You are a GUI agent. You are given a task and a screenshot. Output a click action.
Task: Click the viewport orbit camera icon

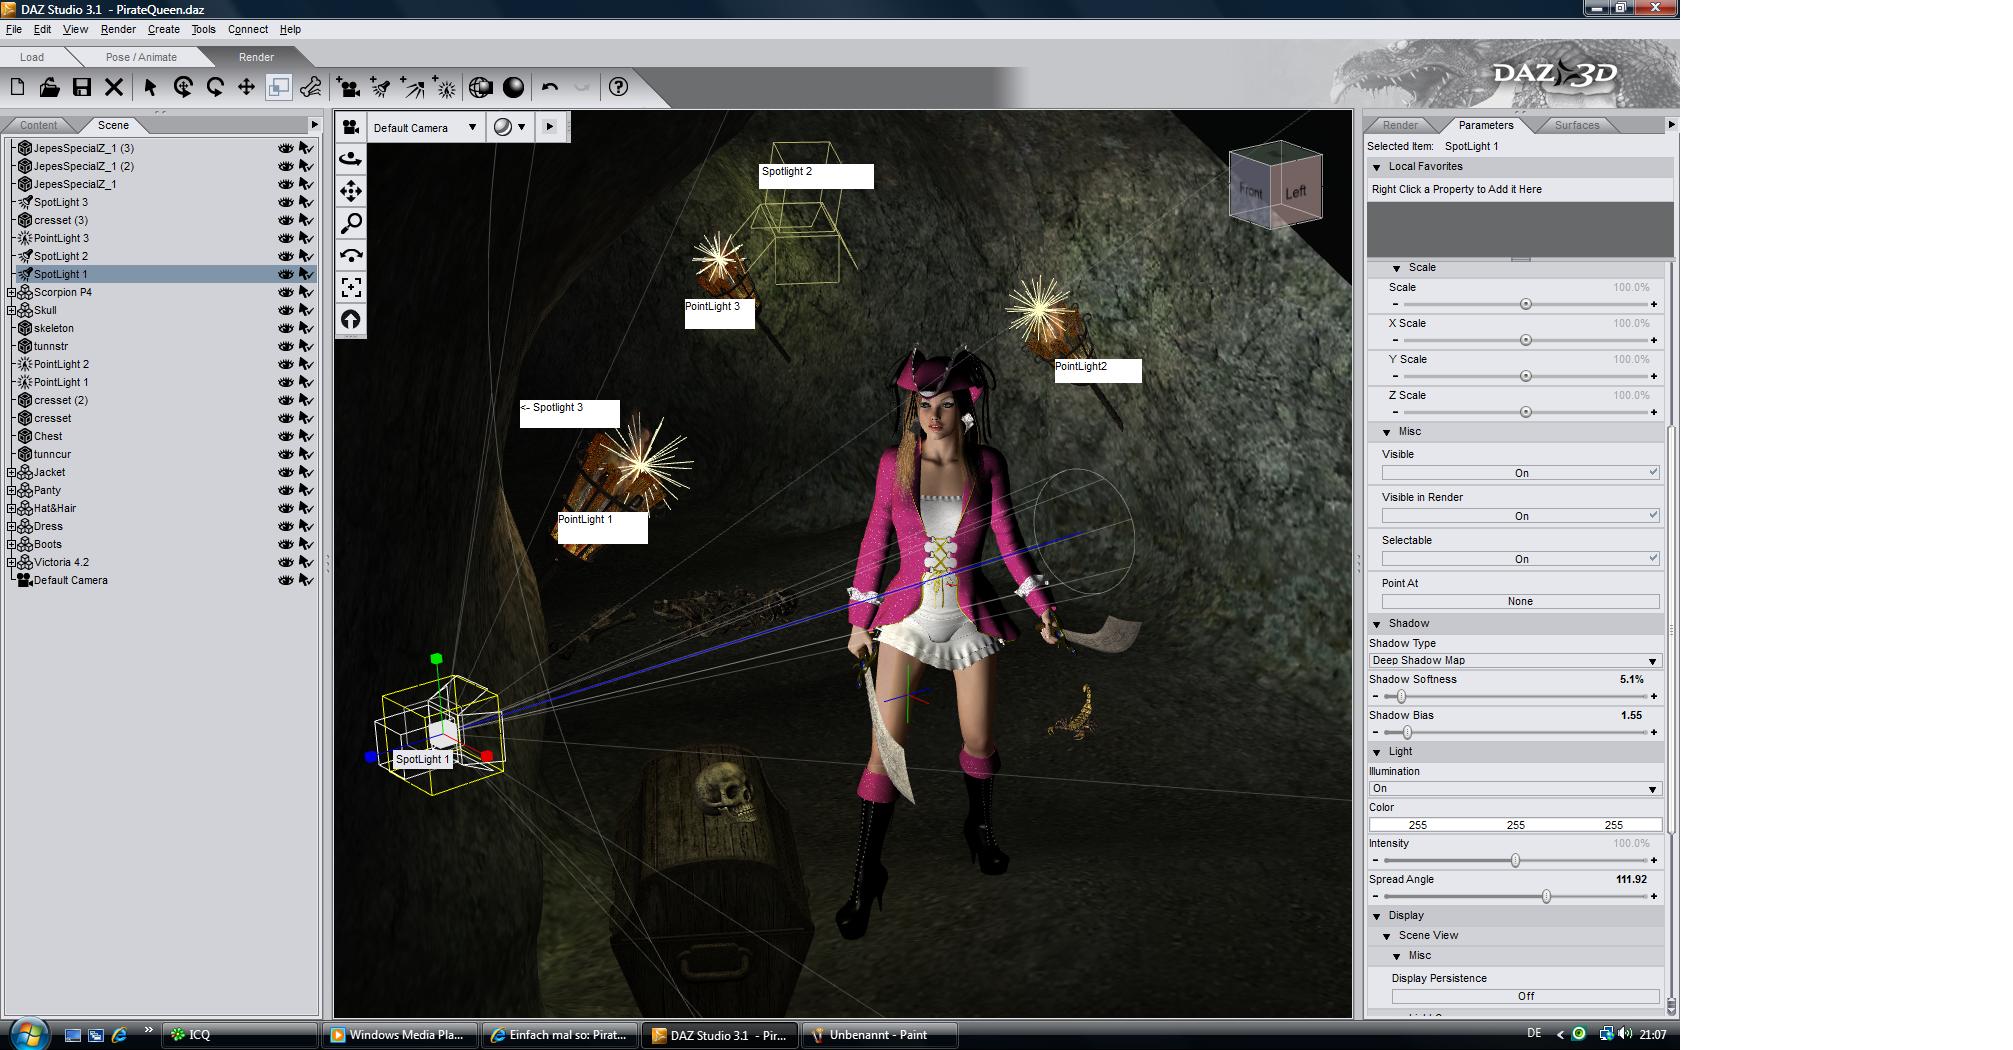pyautogui.click(x=351, y=159)
